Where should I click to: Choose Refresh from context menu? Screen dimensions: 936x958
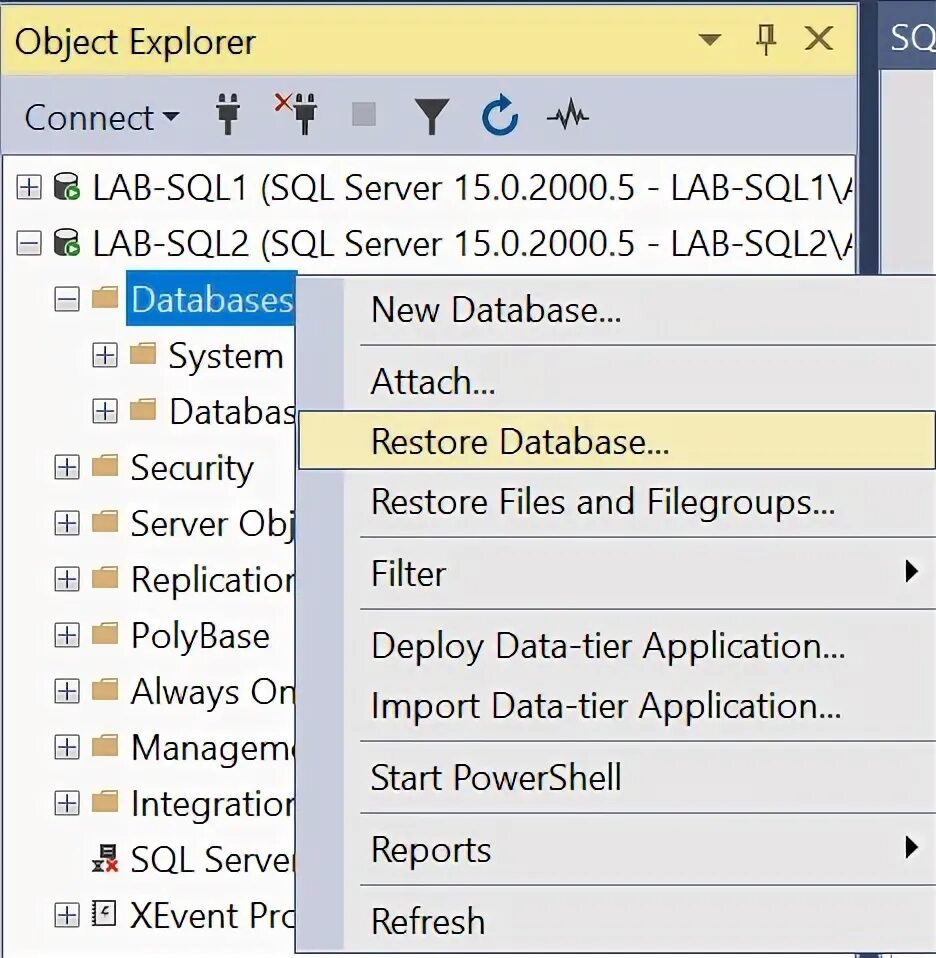click(617, 921)
